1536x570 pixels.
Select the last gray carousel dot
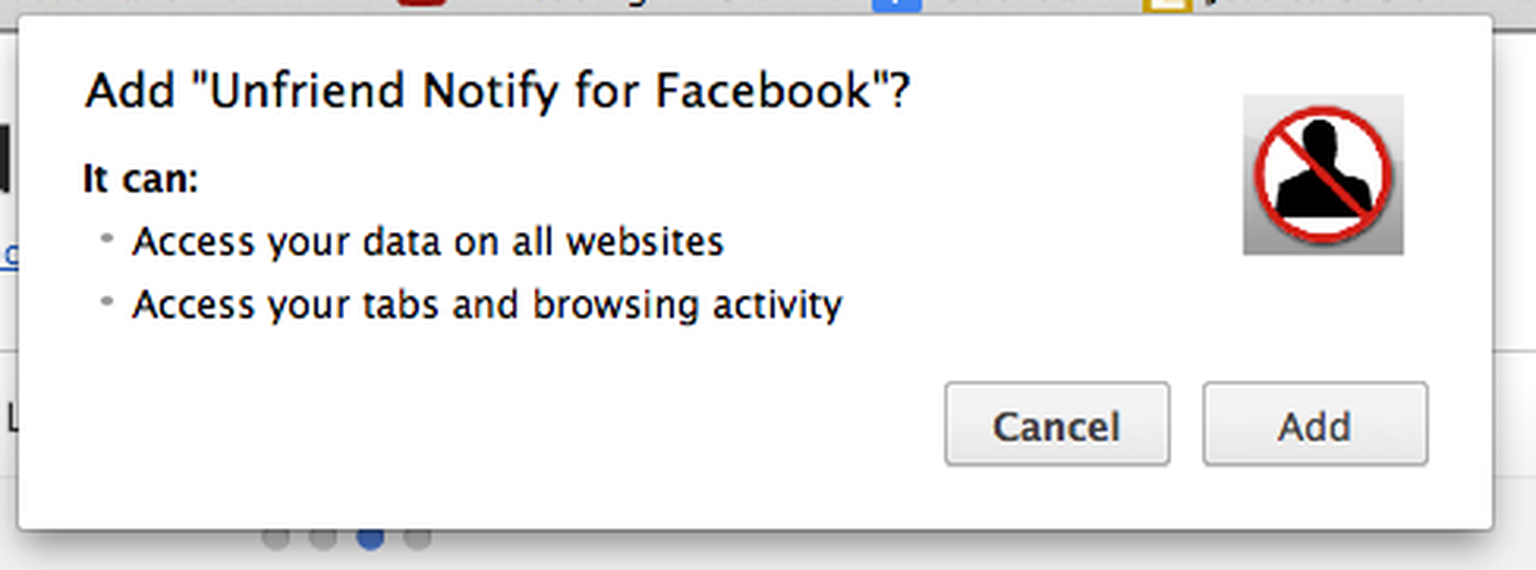417,538
